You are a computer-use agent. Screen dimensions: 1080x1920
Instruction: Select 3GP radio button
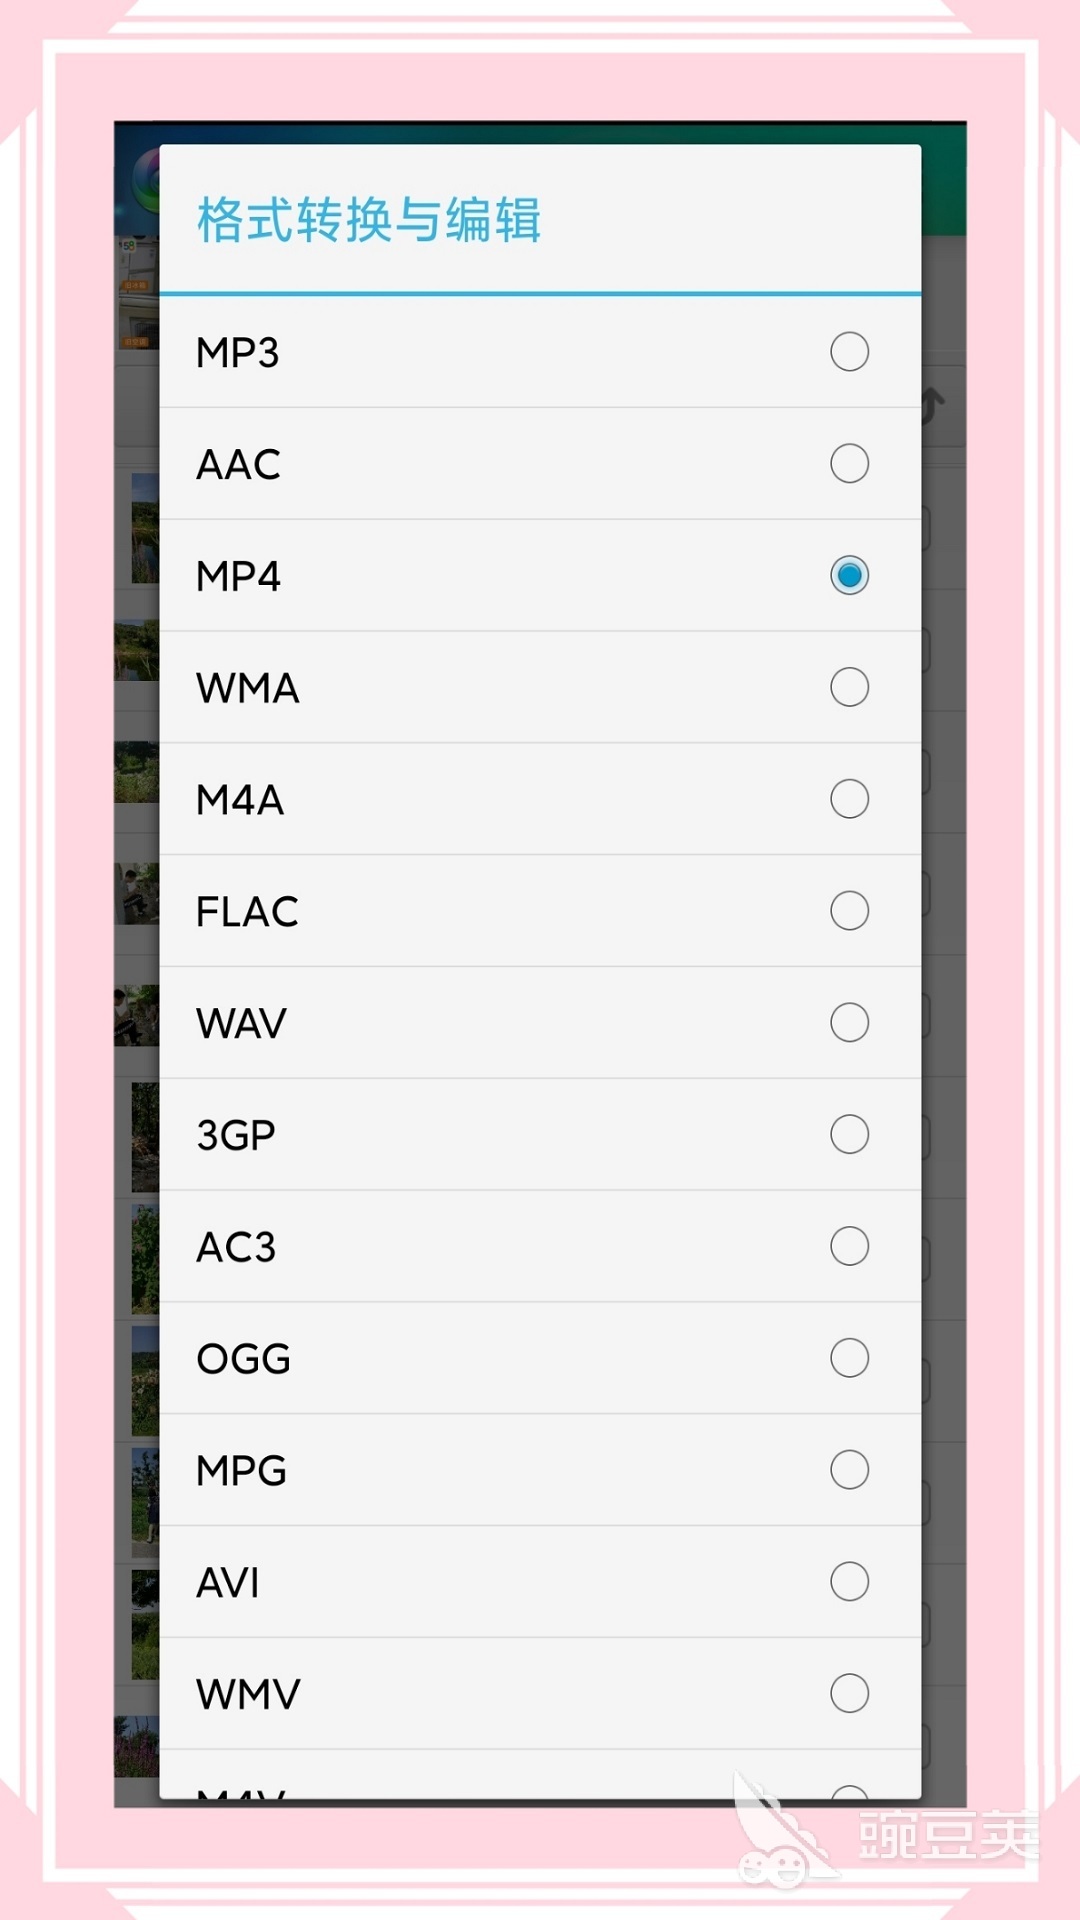click(849, 1135)
